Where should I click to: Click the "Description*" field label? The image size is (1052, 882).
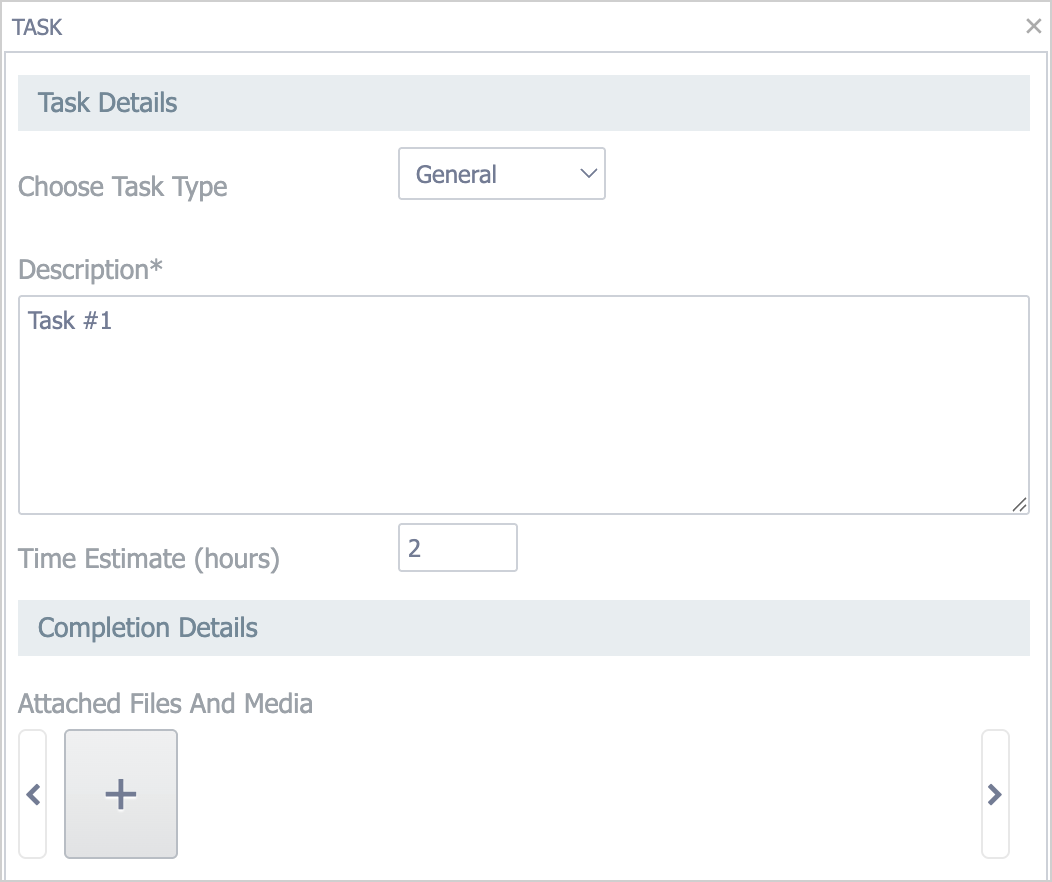coord(90,270)
